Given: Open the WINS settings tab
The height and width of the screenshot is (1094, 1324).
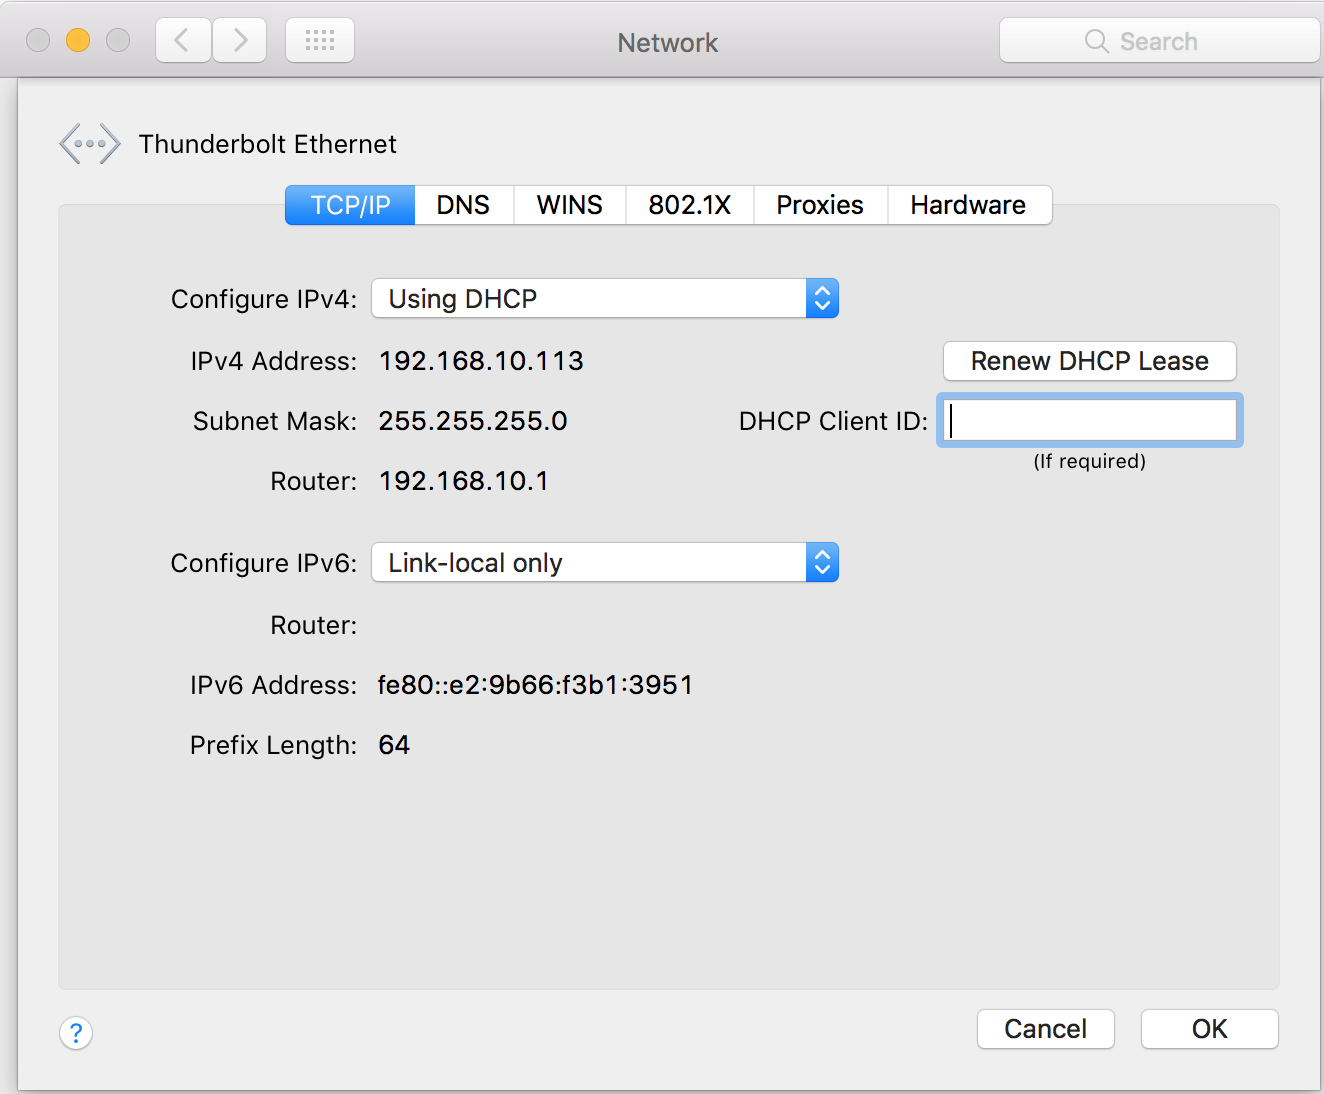Looking at the screenshot, I should (x=569, y=205).
